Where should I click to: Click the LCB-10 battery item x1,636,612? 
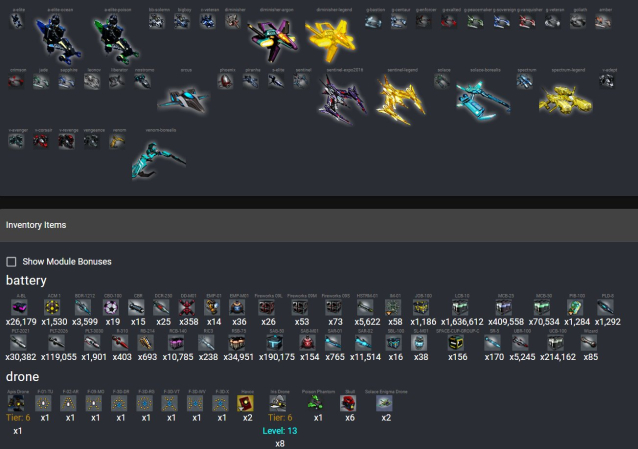point(460,308)
